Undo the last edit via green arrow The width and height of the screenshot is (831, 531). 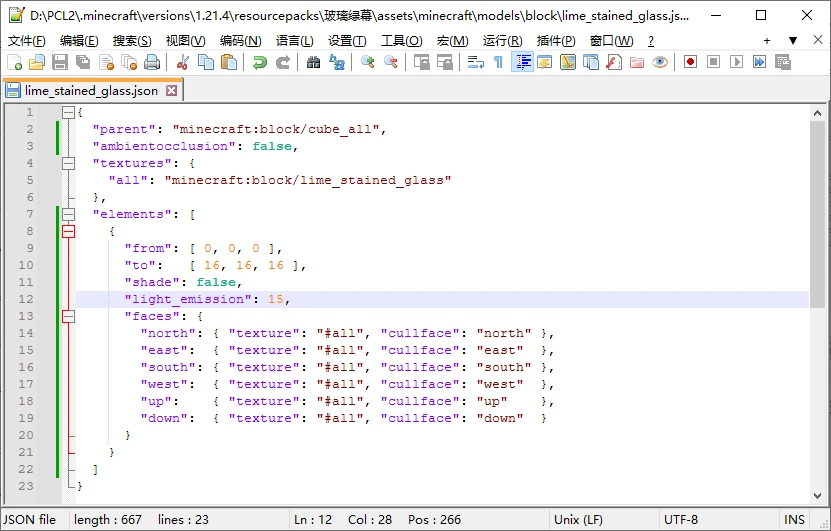[260, 63]
